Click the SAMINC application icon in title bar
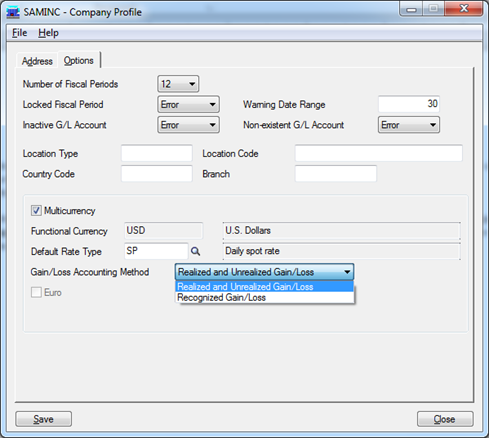Viewport: 489px width, 438px height. pyautogui.click(x=13, y=12)
